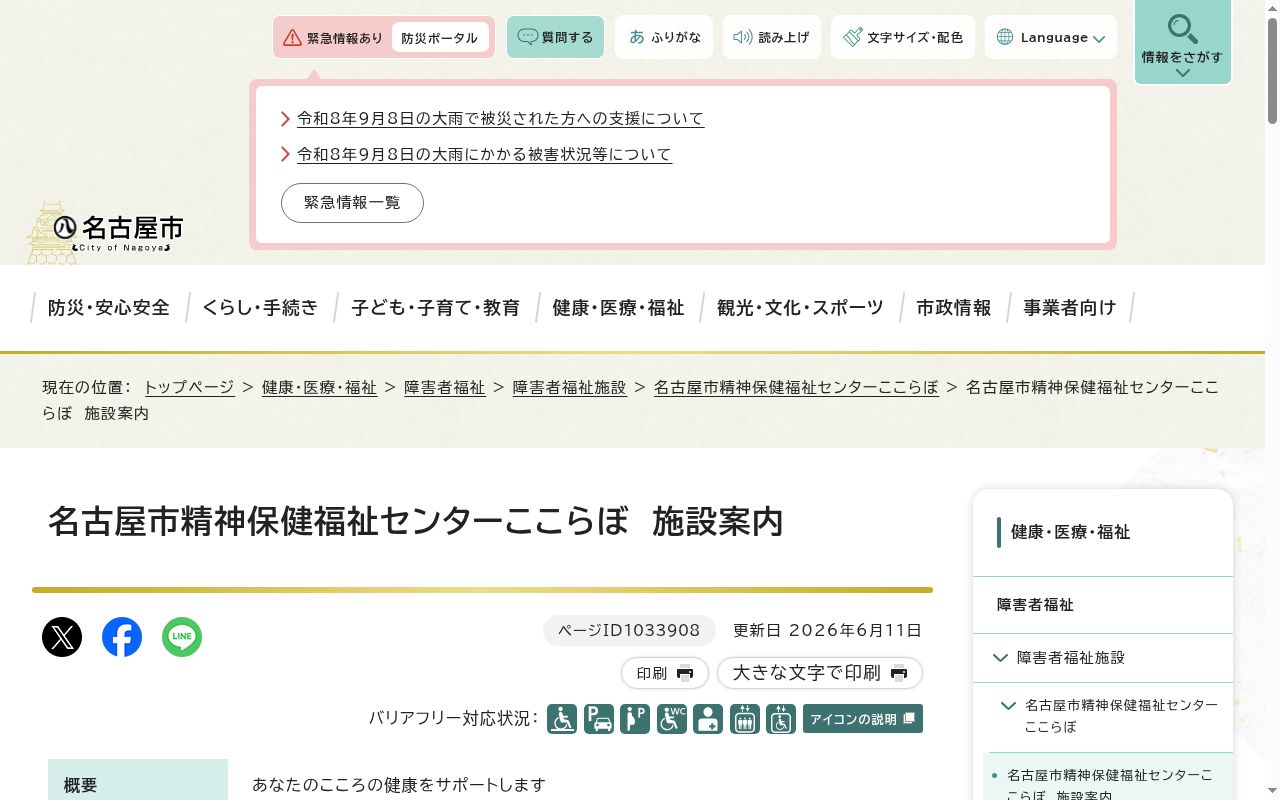Go to トップページ in breadcrumb

[189, 387]
